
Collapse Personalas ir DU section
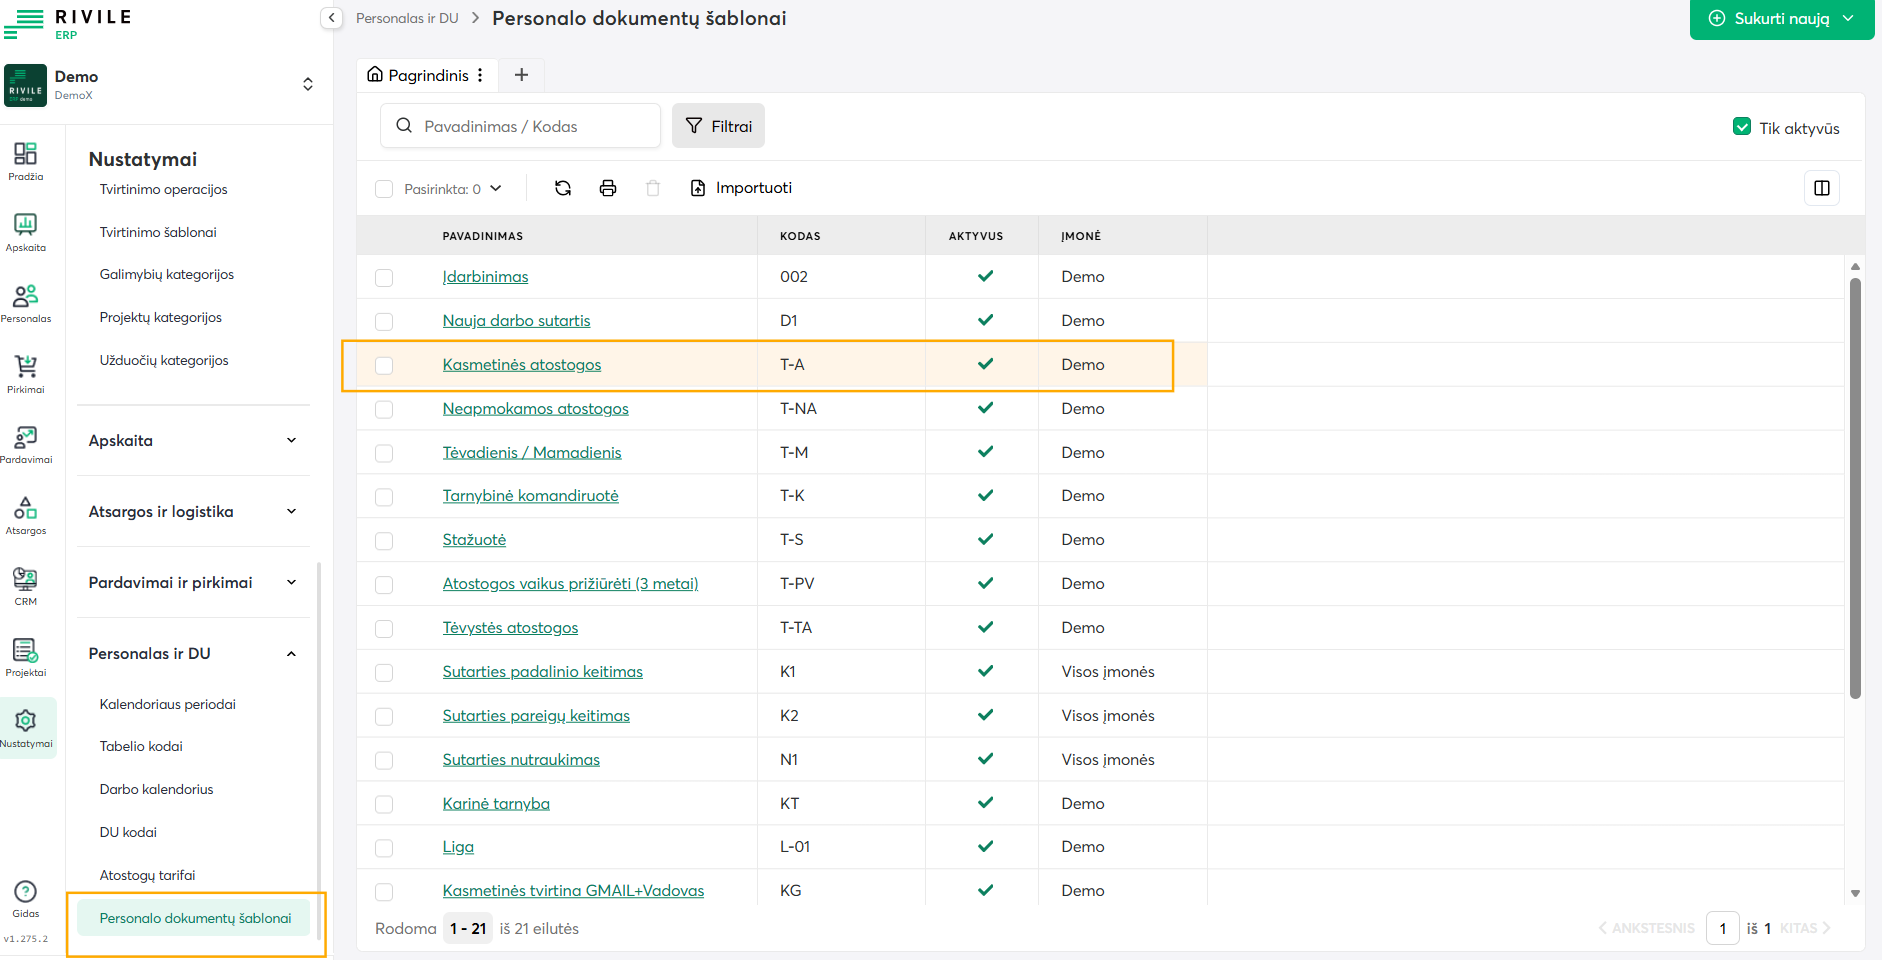click(x=194, y=653)
